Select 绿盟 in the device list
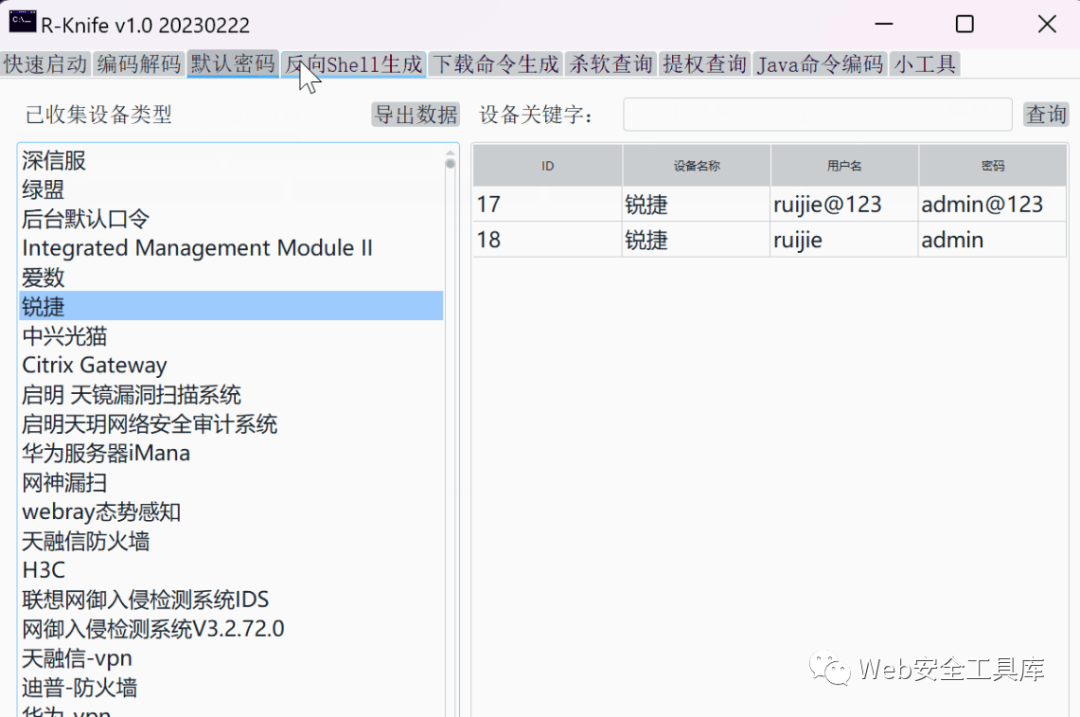Screen dimensions: 1080x717 [231, 189]
